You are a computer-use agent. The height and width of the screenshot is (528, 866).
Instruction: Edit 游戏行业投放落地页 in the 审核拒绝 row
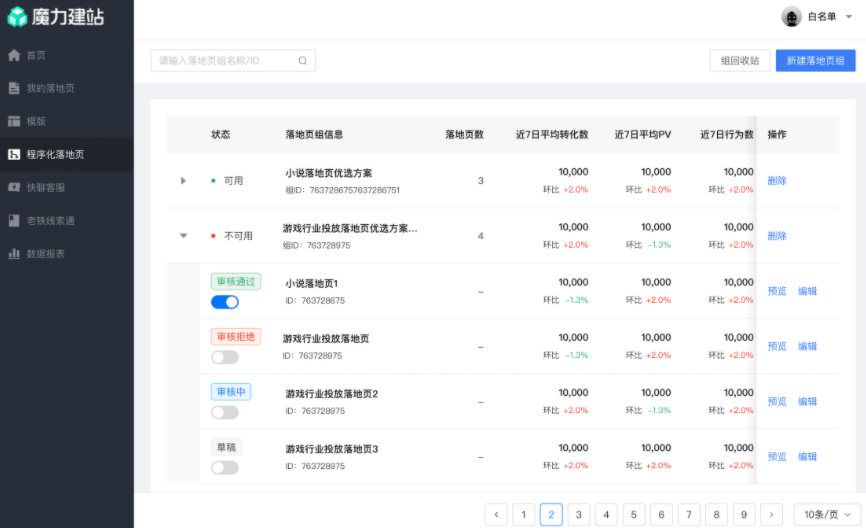(807, 346)
